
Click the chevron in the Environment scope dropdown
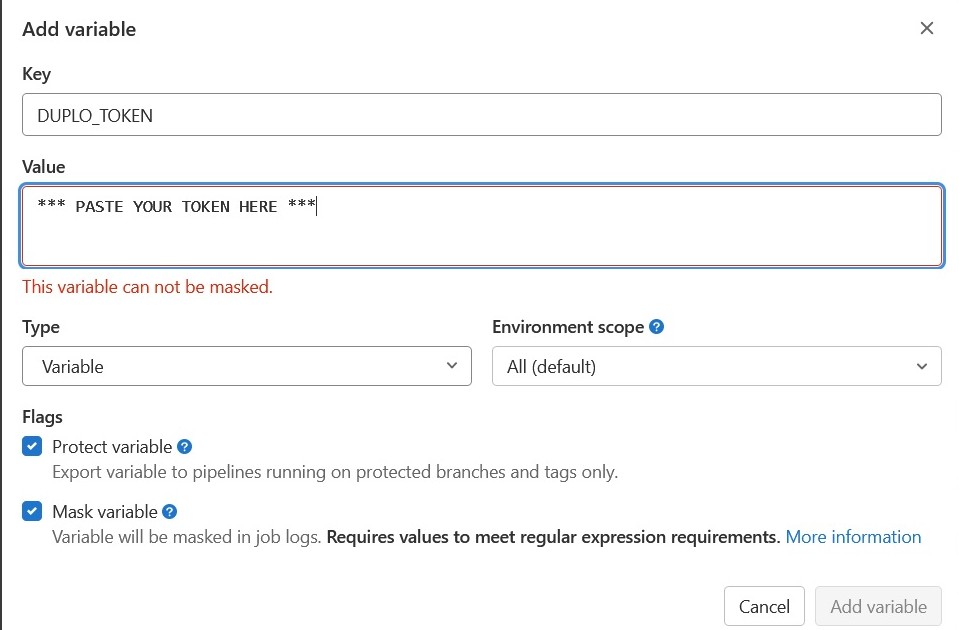click(922, 366)
